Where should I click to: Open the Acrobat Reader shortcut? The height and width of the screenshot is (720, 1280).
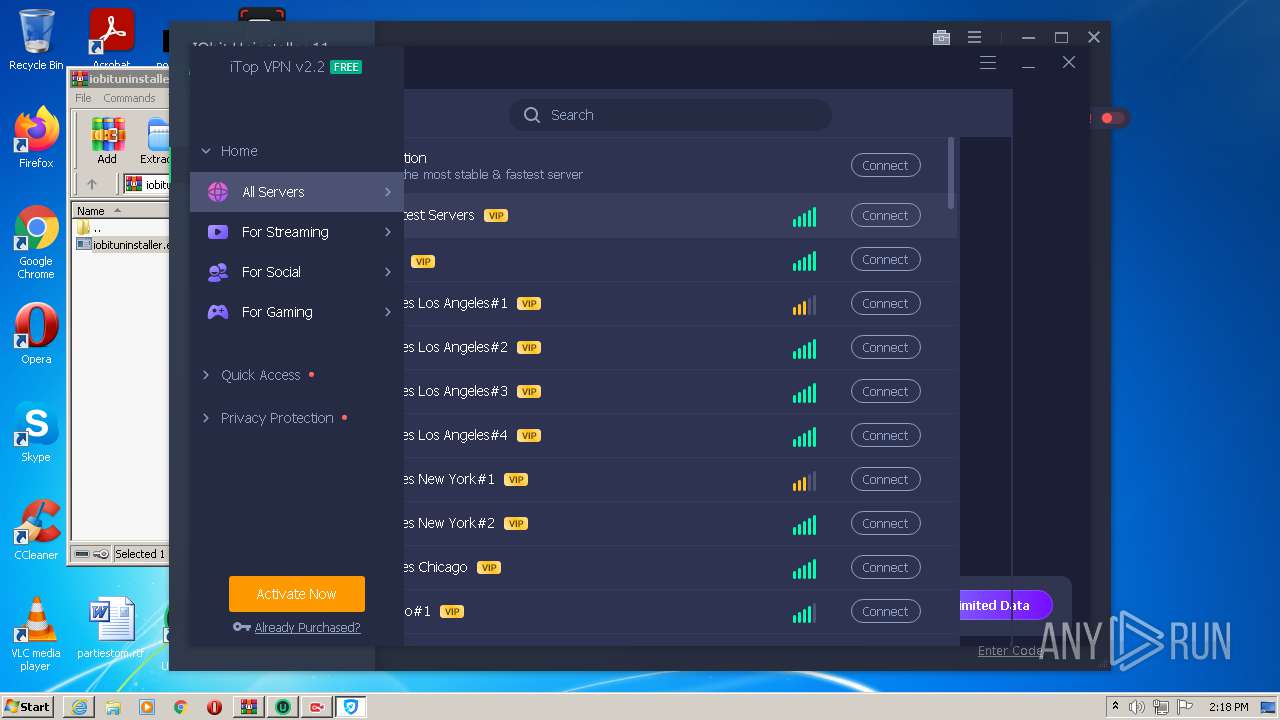pyautogui.click(x=112, y=40)
